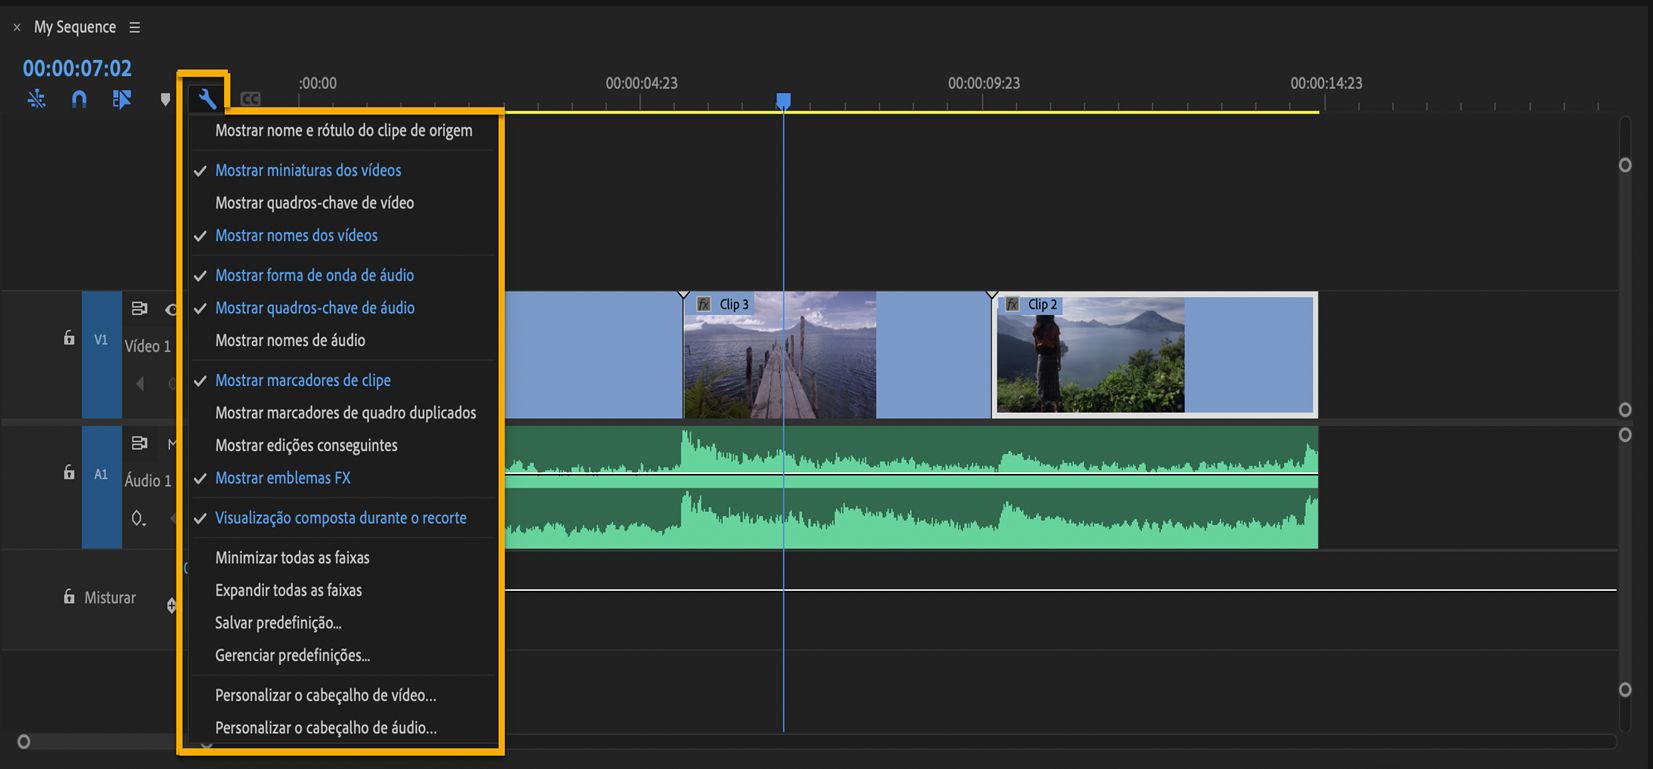
Task: Click the Add Marker icon
Action: 165,99
